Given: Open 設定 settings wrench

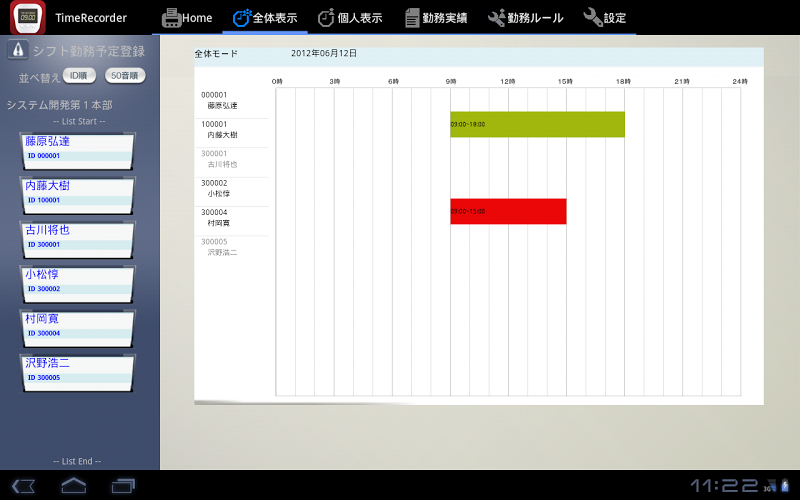Looking at the screenshot, I should point(605,18).
